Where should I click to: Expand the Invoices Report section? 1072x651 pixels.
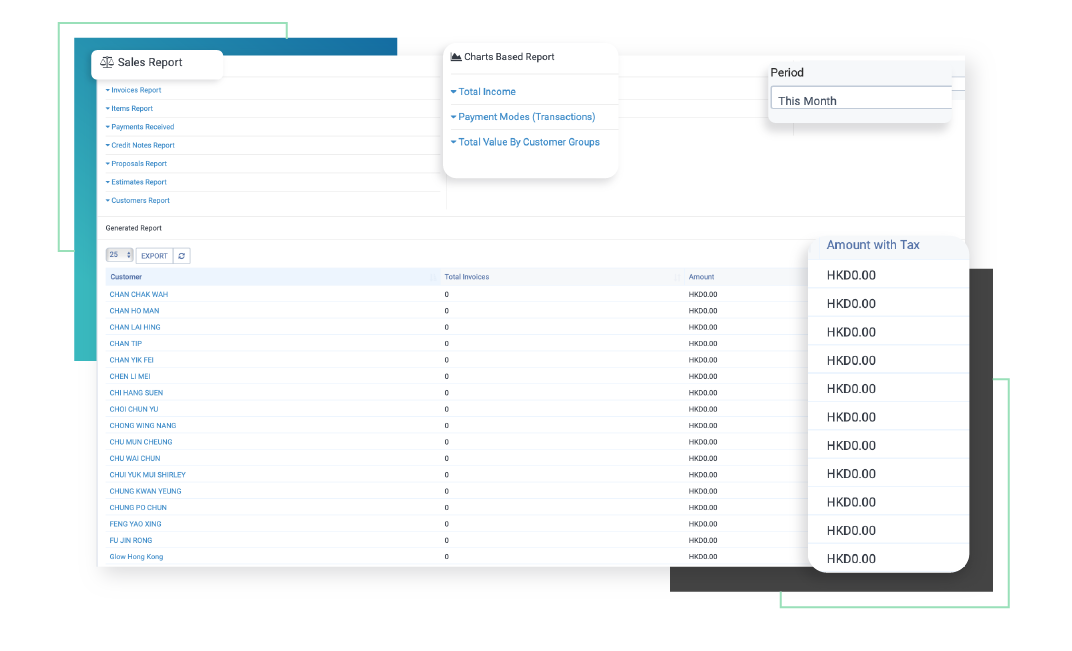coord(135,90)
